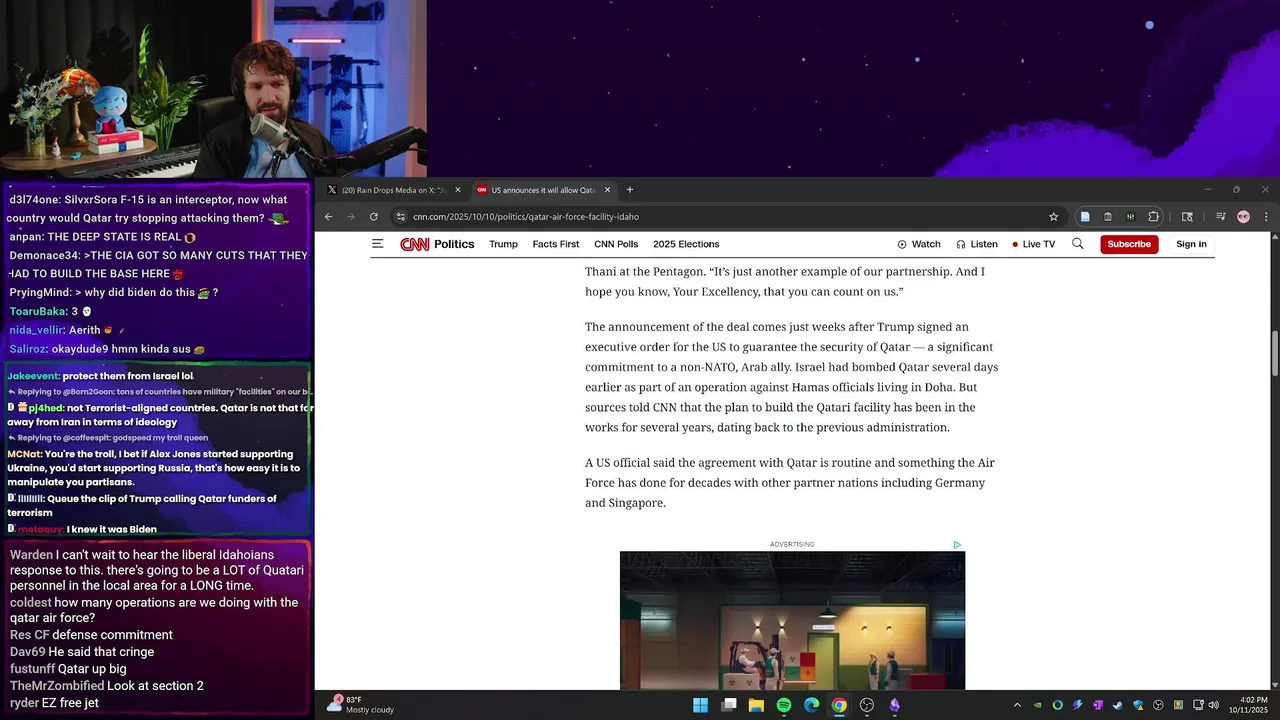The height and width of the screenshot is (720, 1280).
Task: Click the Sign in button
Action: click(x=1191, y=244)
